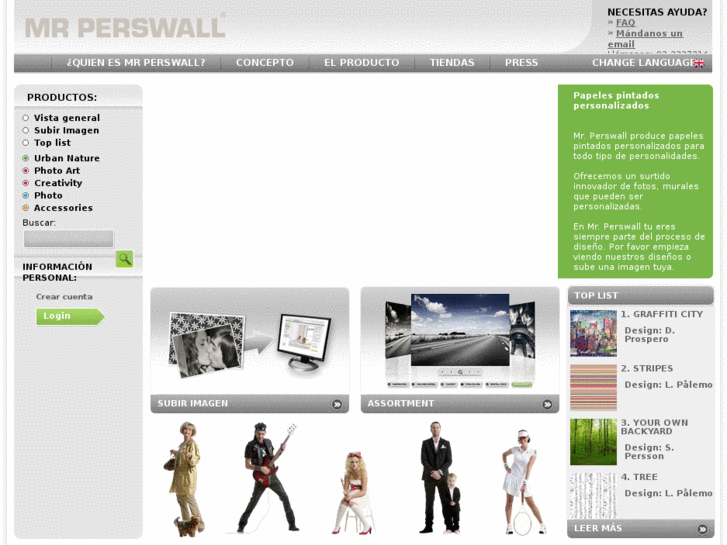Click the UK flag language icon
The height and width of the screenshot is (545, 727).
(x=699, y=64)
